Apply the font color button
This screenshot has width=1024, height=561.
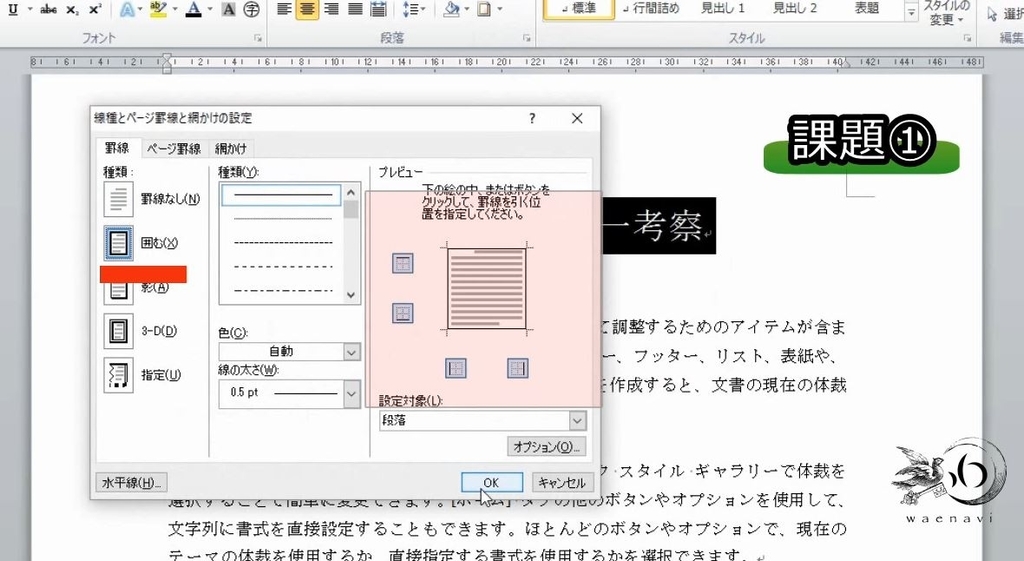(193, 9)
